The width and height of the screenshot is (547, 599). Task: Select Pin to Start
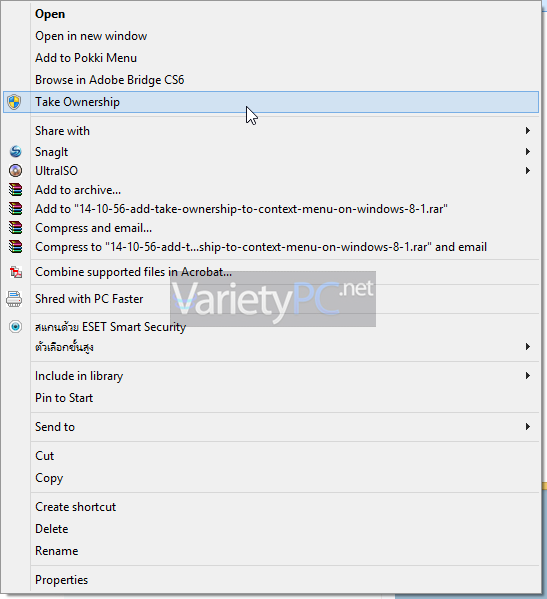point(64,398)
